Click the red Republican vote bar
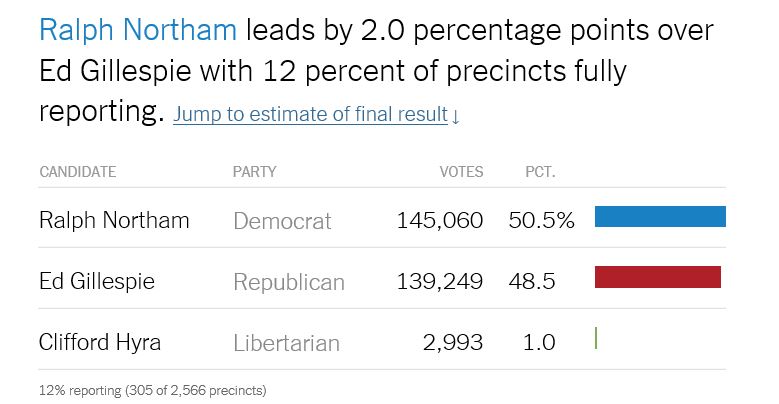The width and height of the screenshot is (779, 404). (657, 277)
